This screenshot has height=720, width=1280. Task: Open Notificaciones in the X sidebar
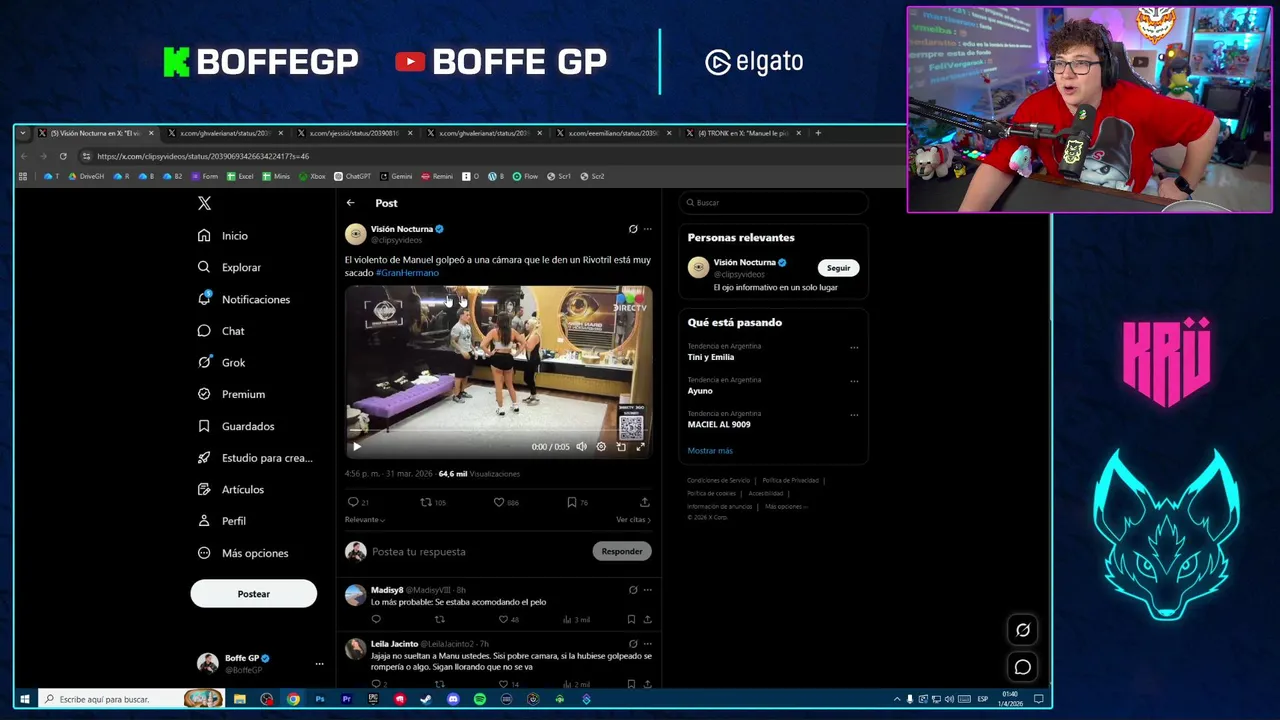tap(244, 299)
